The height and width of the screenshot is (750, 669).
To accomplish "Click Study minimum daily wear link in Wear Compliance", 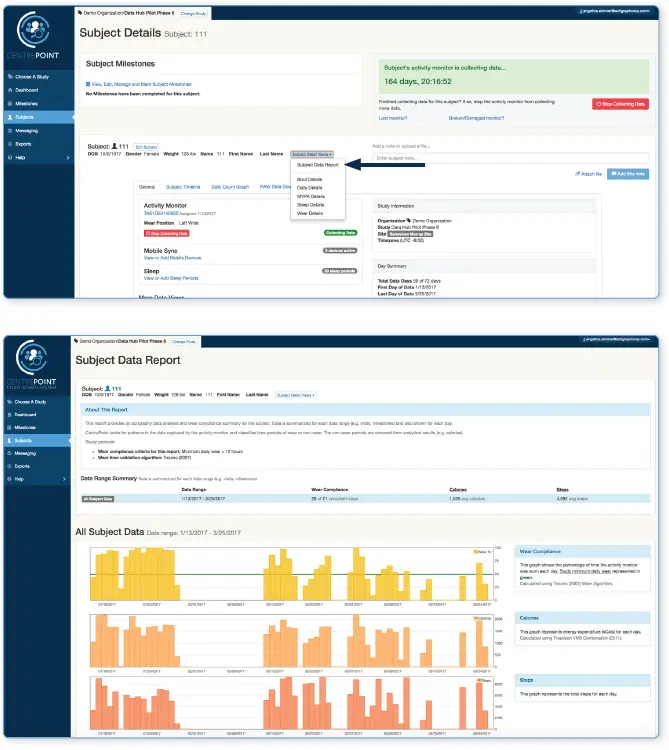I will 585,571.
